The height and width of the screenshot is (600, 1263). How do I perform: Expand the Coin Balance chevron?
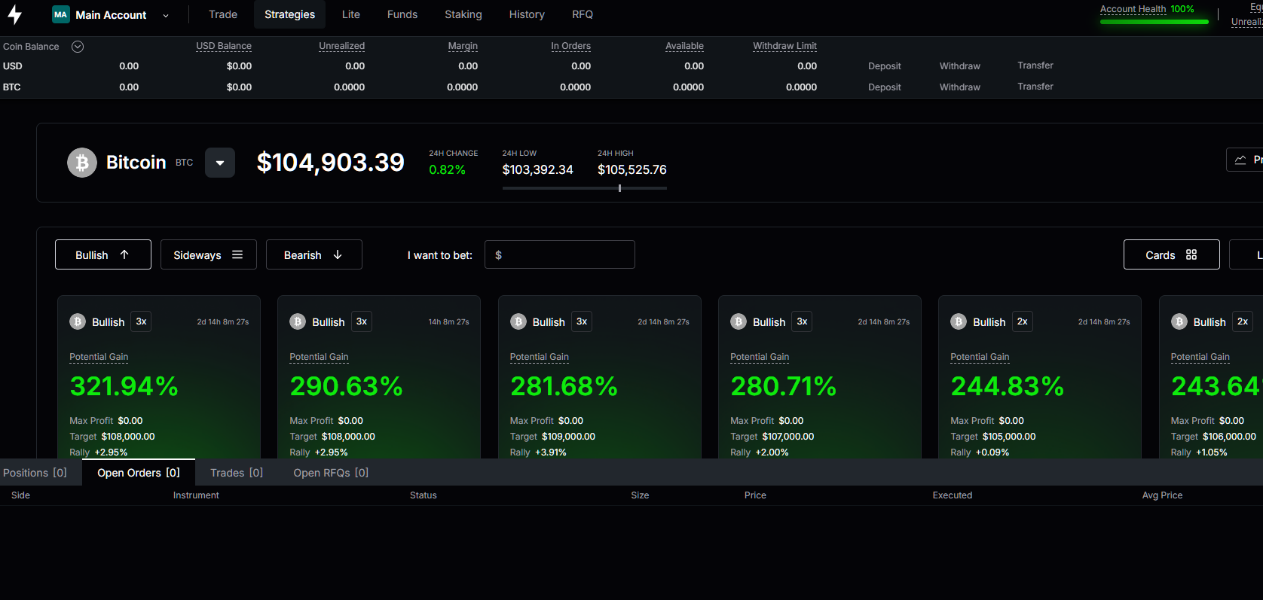pos(77,47)
